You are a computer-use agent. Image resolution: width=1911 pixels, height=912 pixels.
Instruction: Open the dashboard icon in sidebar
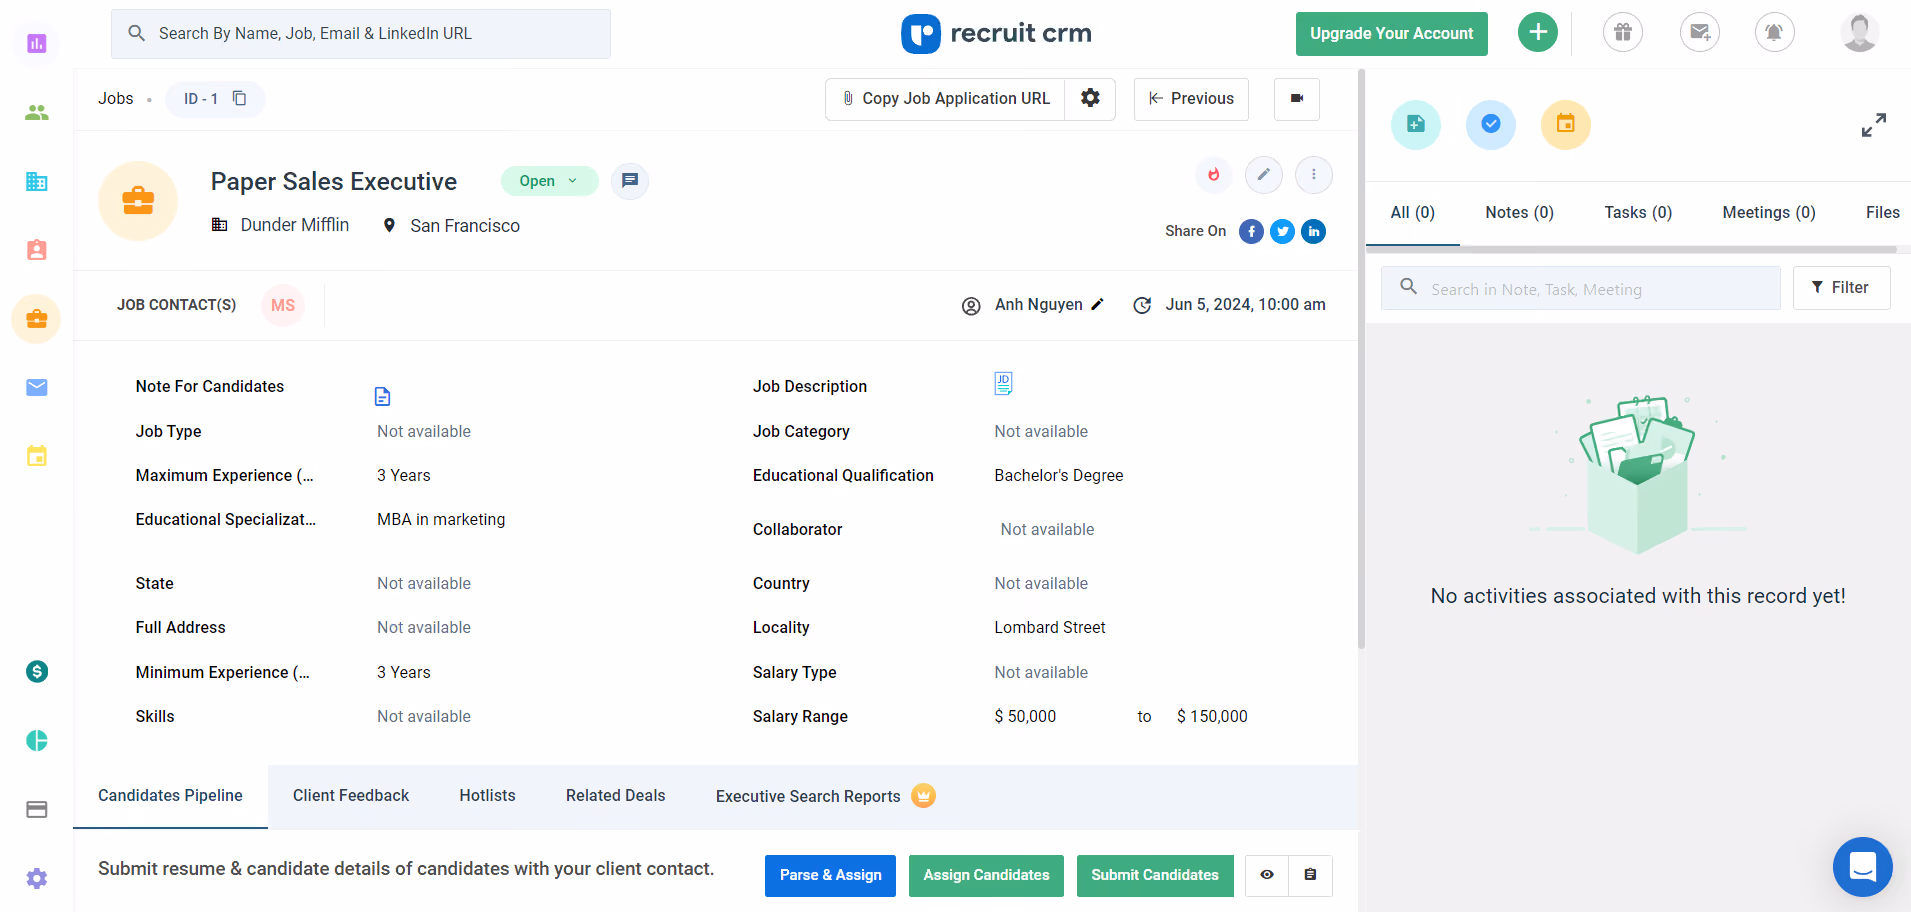[37, 43]
